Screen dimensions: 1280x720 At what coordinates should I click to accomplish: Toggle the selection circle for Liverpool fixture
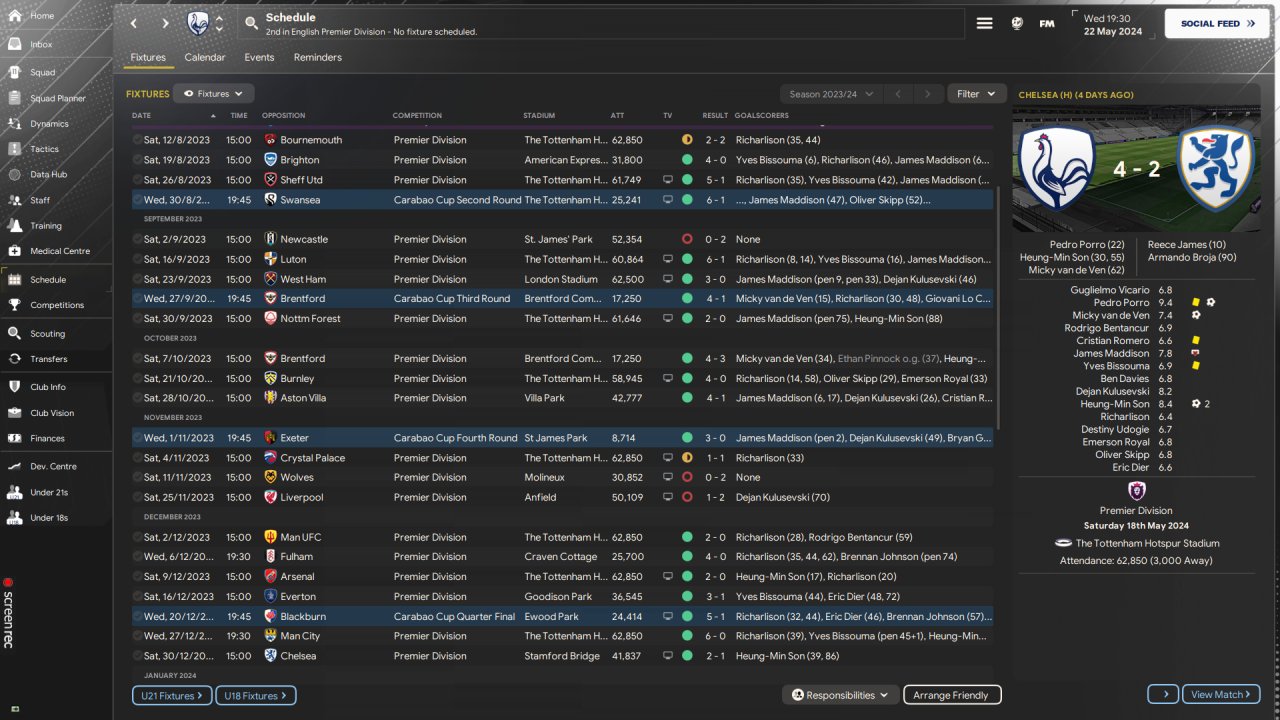(x=138, y=498)
